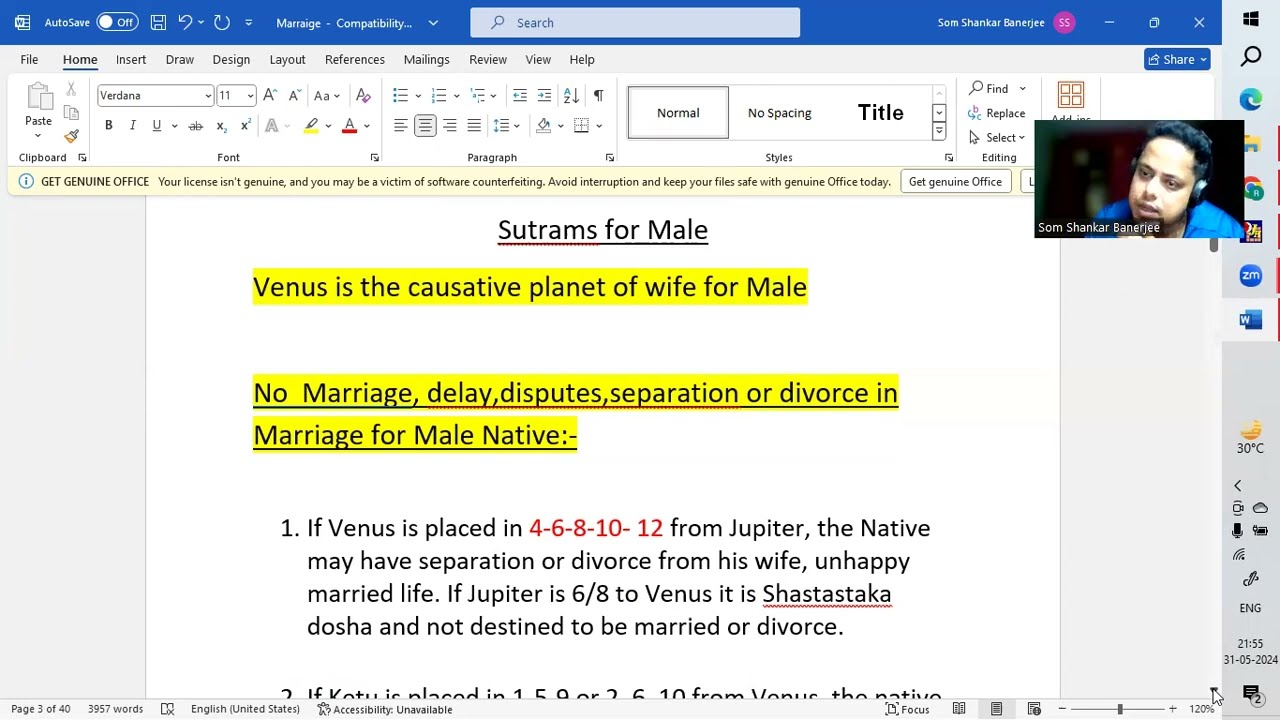
Task: Expand the Change Case menu
Action: pyautogui.click(x=326, y=95)
